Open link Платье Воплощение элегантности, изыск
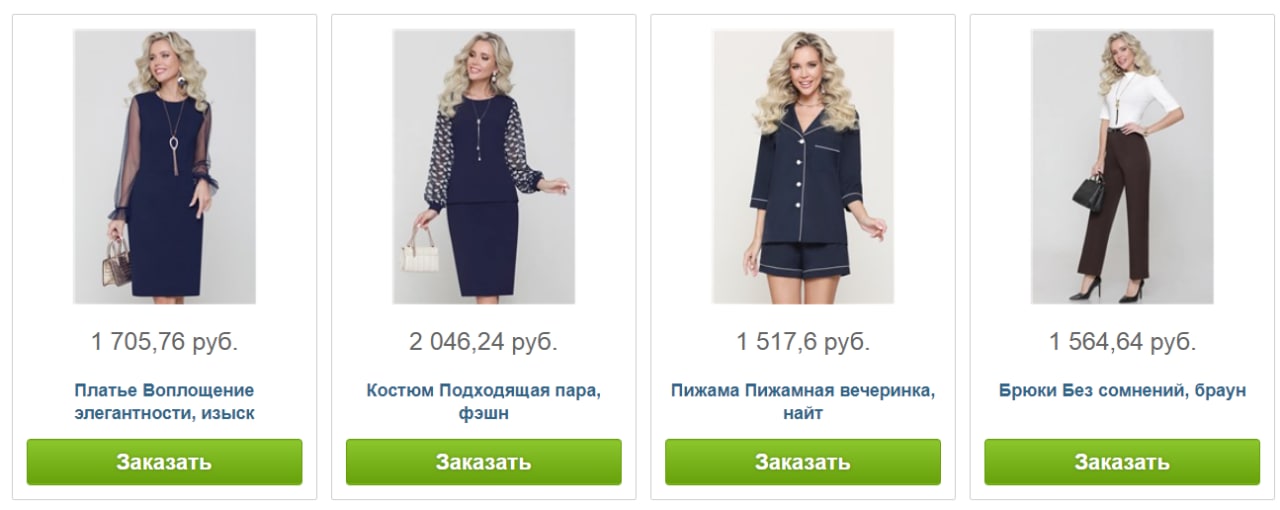Screen dimensions: 1280x510 click(x=164, y=401)
